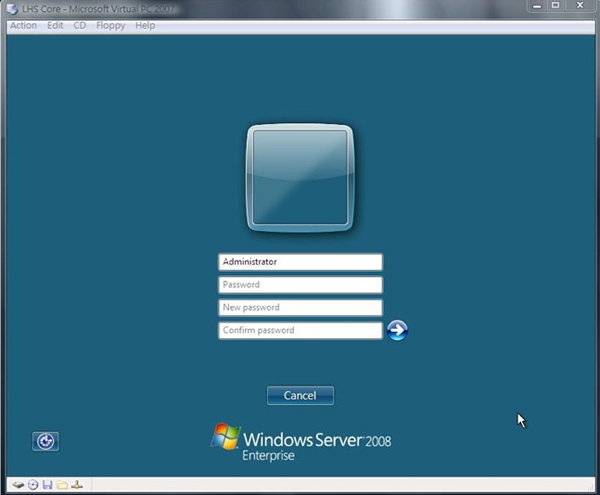Open the Help menu
The width and height of the screenshot is (600, 495).
click(x=145, y=25)
